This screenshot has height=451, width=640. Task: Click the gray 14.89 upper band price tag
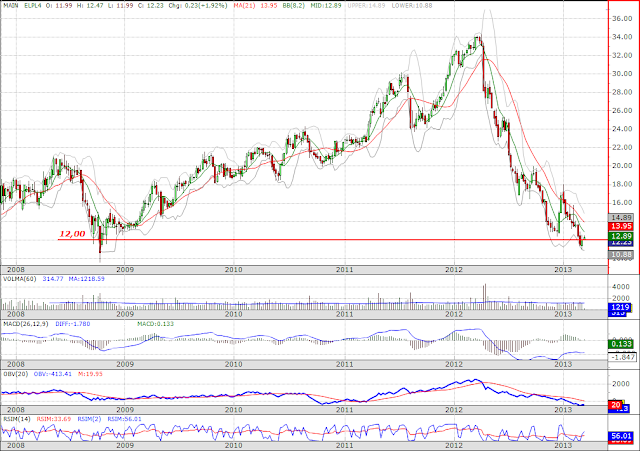pos(620,218)
